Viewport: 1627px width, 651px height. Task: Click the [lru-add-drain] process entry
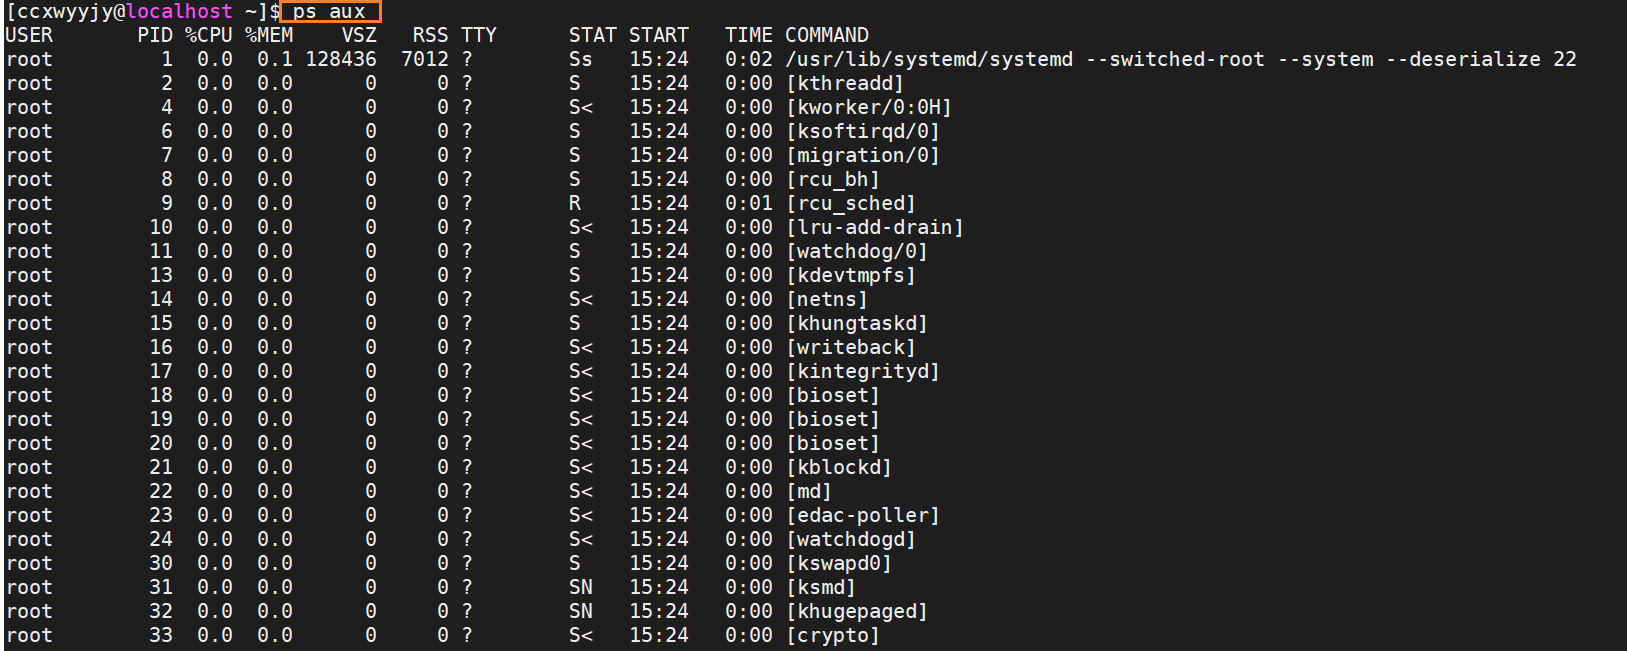(875, 227)
